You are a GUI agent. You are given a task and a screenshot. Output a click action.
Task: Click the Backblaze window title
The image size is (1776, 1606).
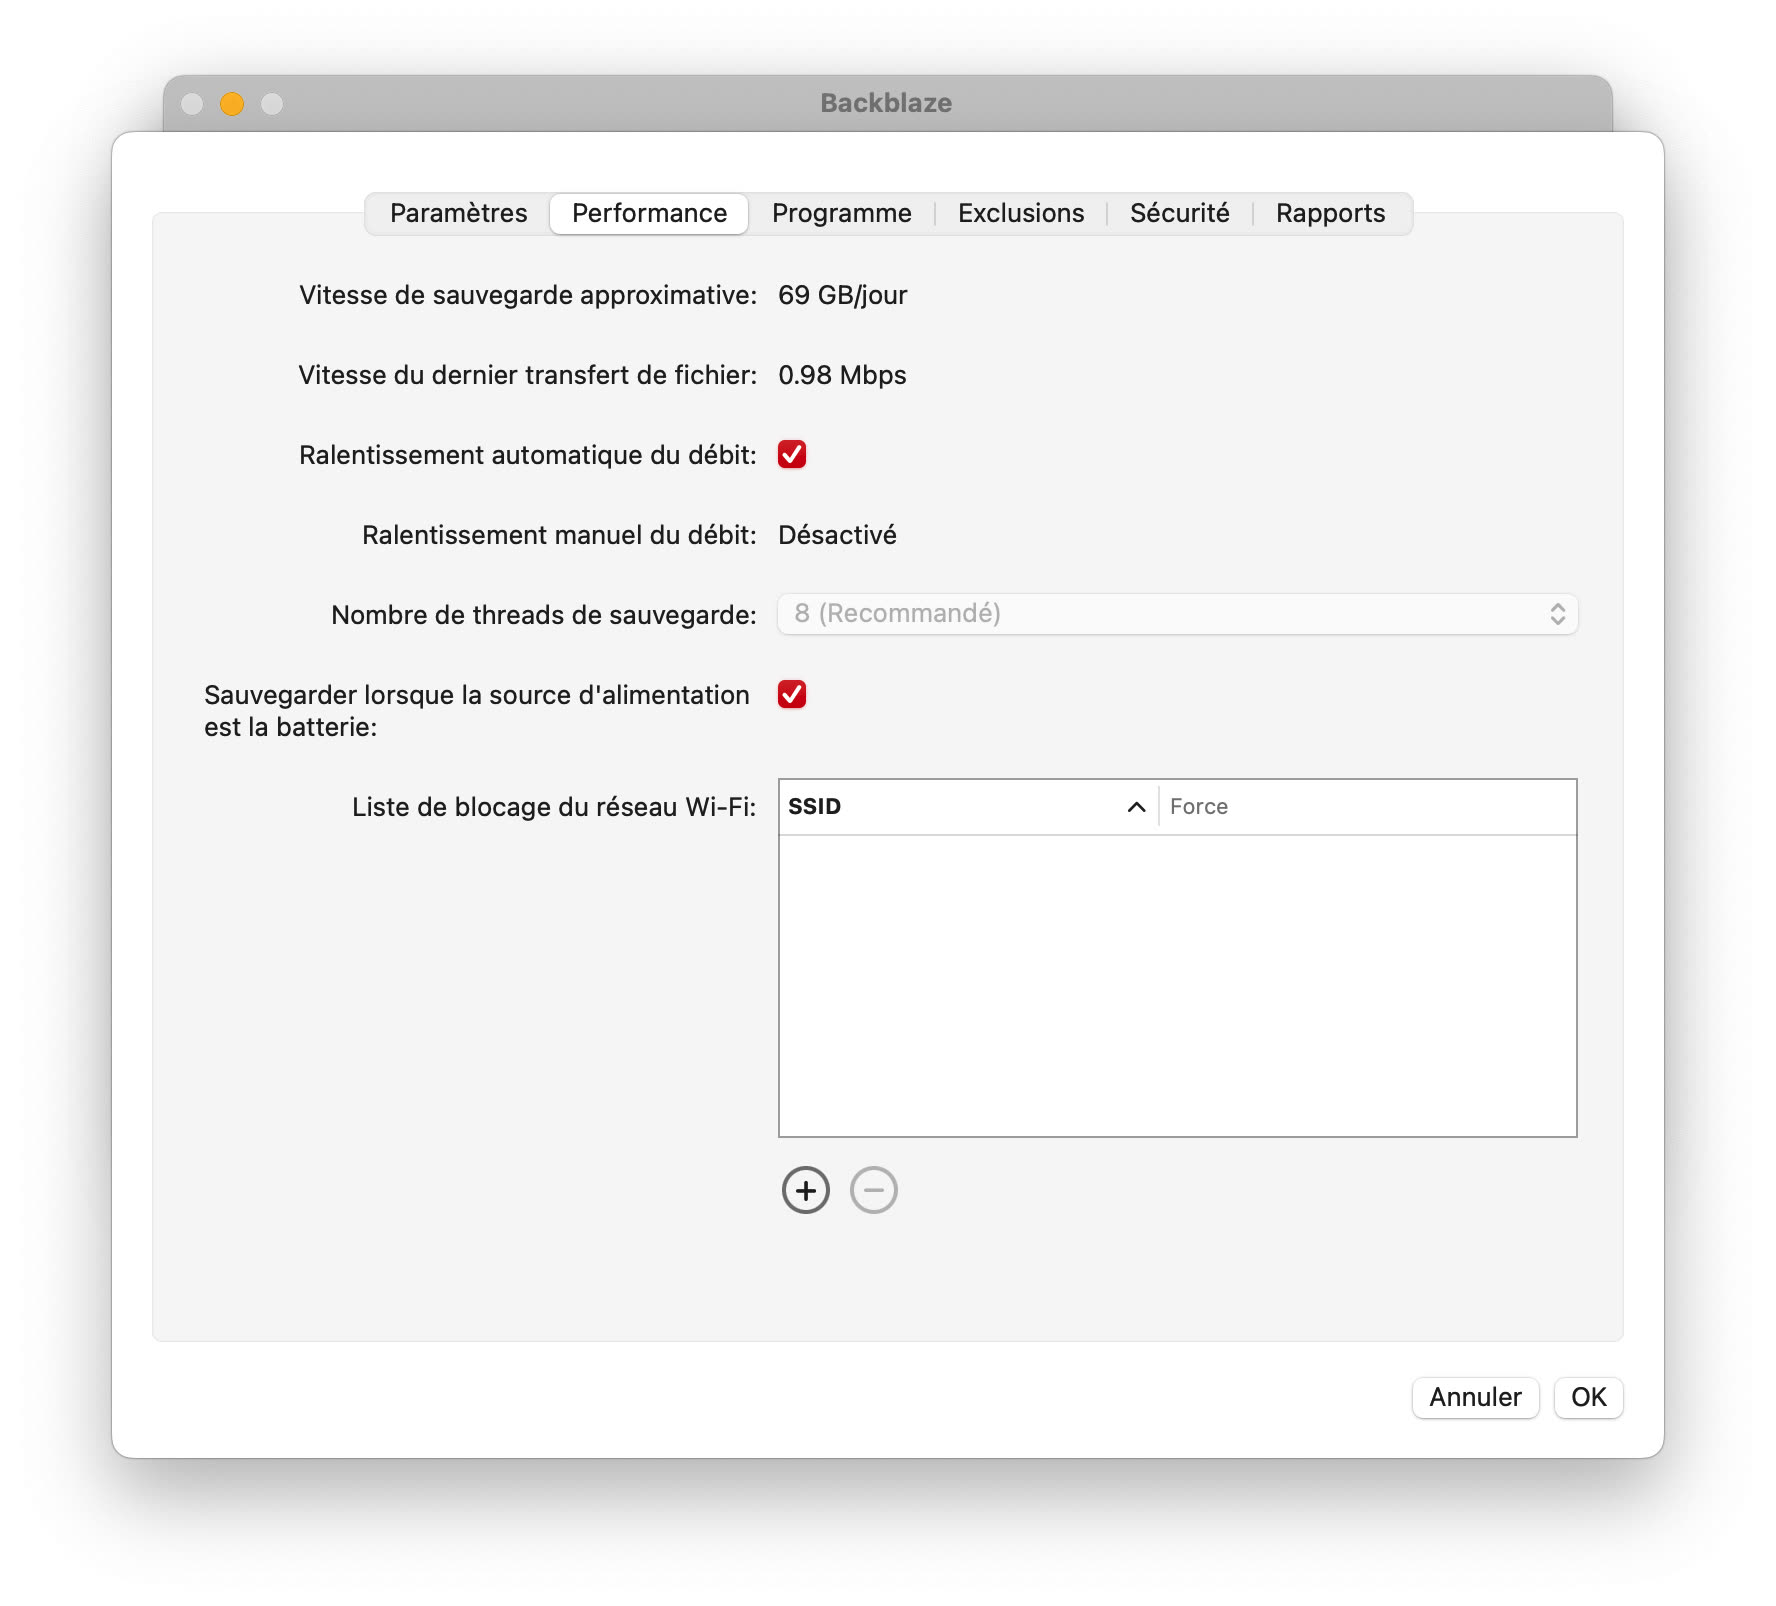tap(886, 103)
